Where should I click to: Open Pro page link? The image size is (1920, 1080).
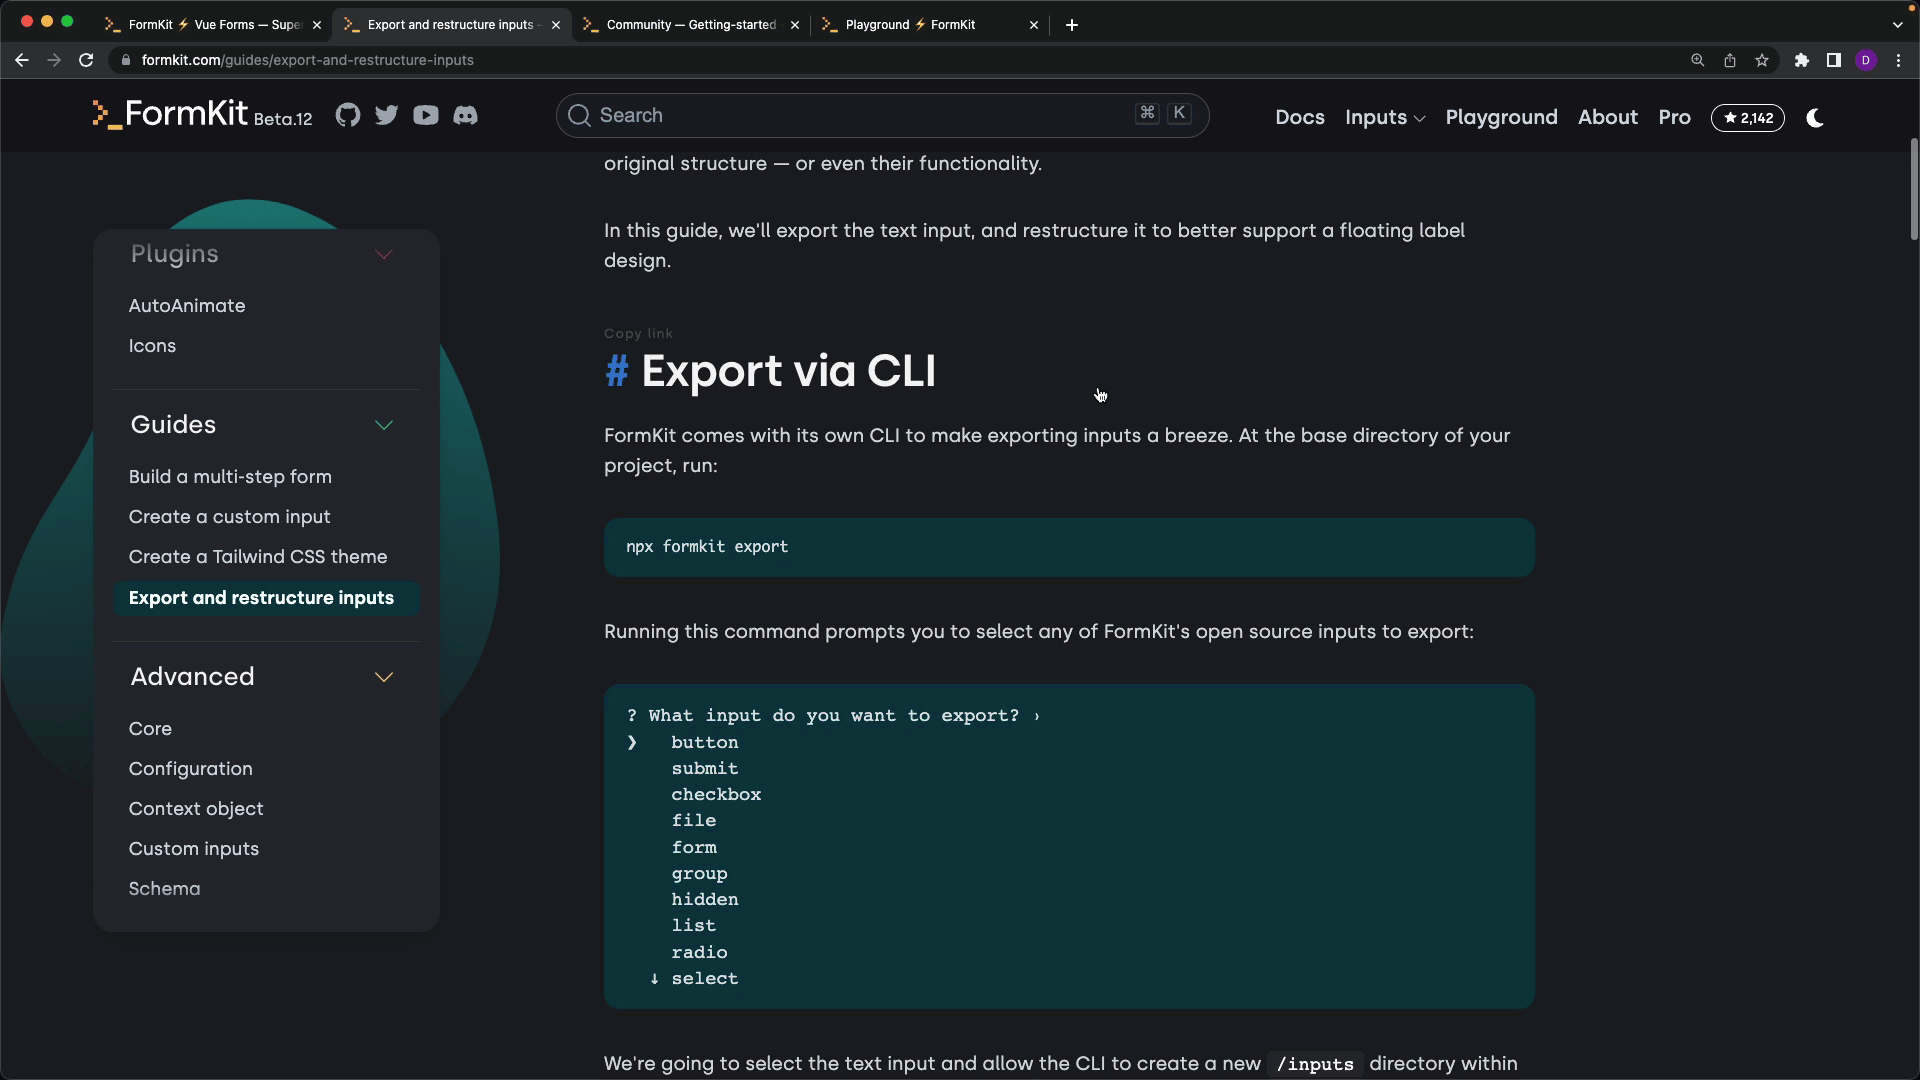1674,118
